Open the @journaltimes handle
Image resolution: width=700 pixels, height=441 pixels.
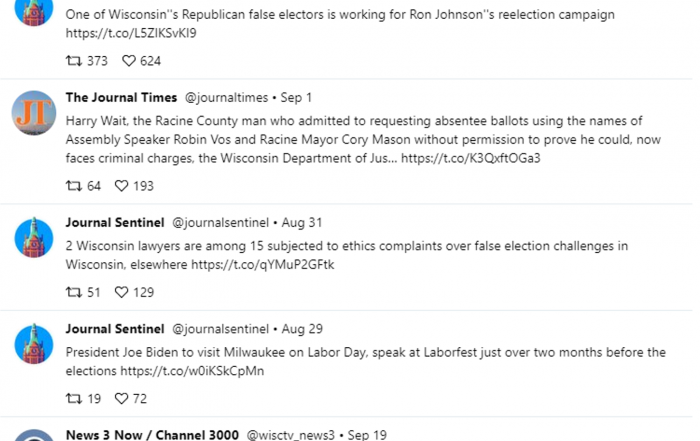(x=226, y=97)
